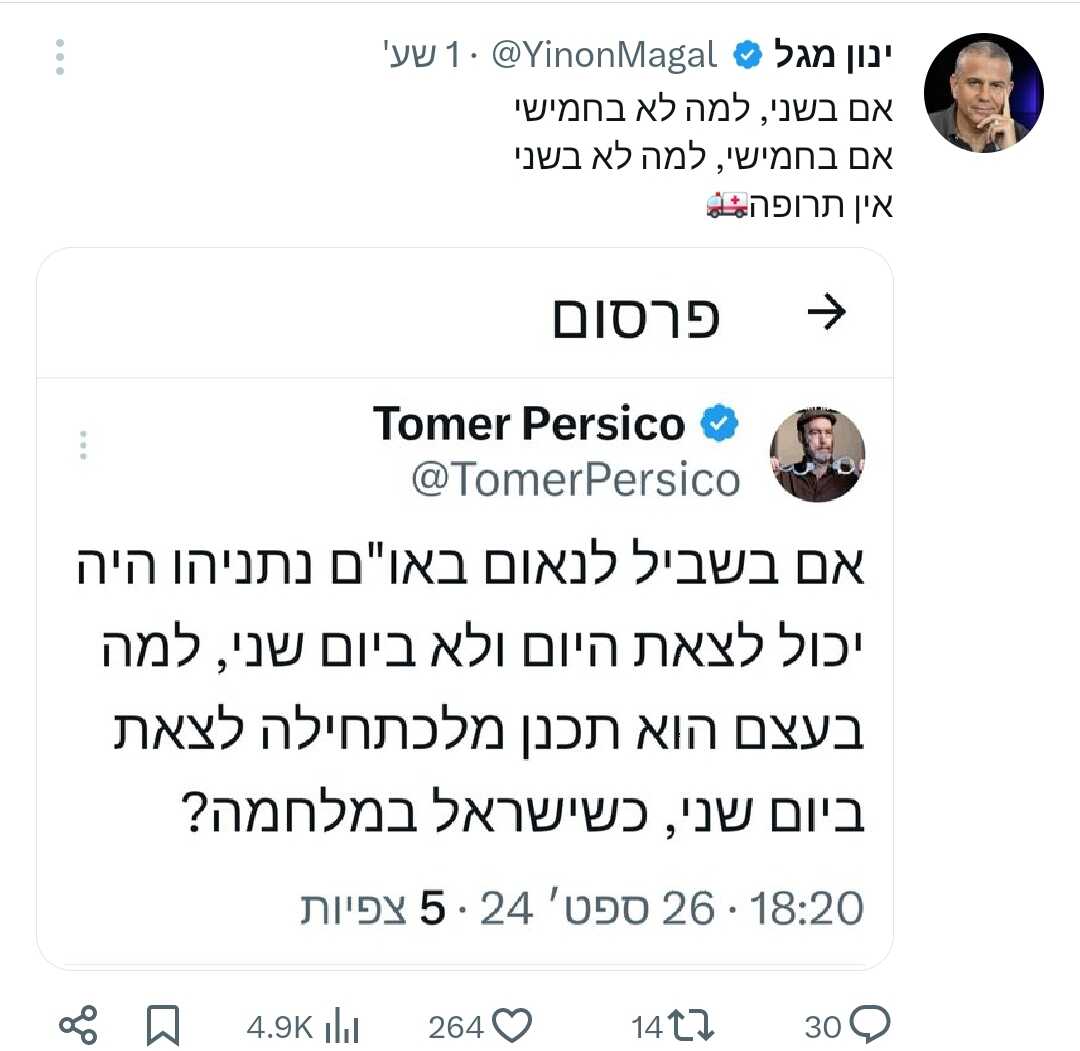The image size is (1080, 1051).
Task: Open the three-dot menu on Tomer Persico's post
Action: [x=84, y=445]
